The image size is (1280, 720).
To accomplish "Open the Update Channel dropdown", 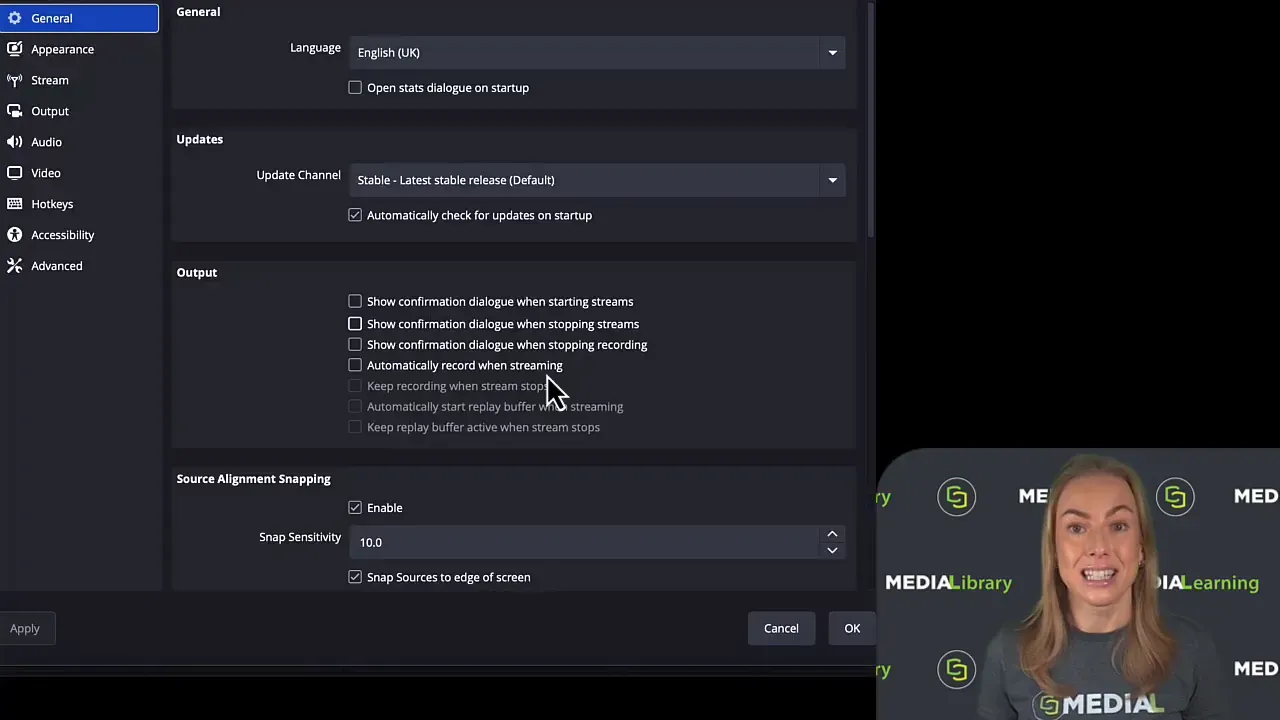I will pyautogui.click(x=597, y=180).
